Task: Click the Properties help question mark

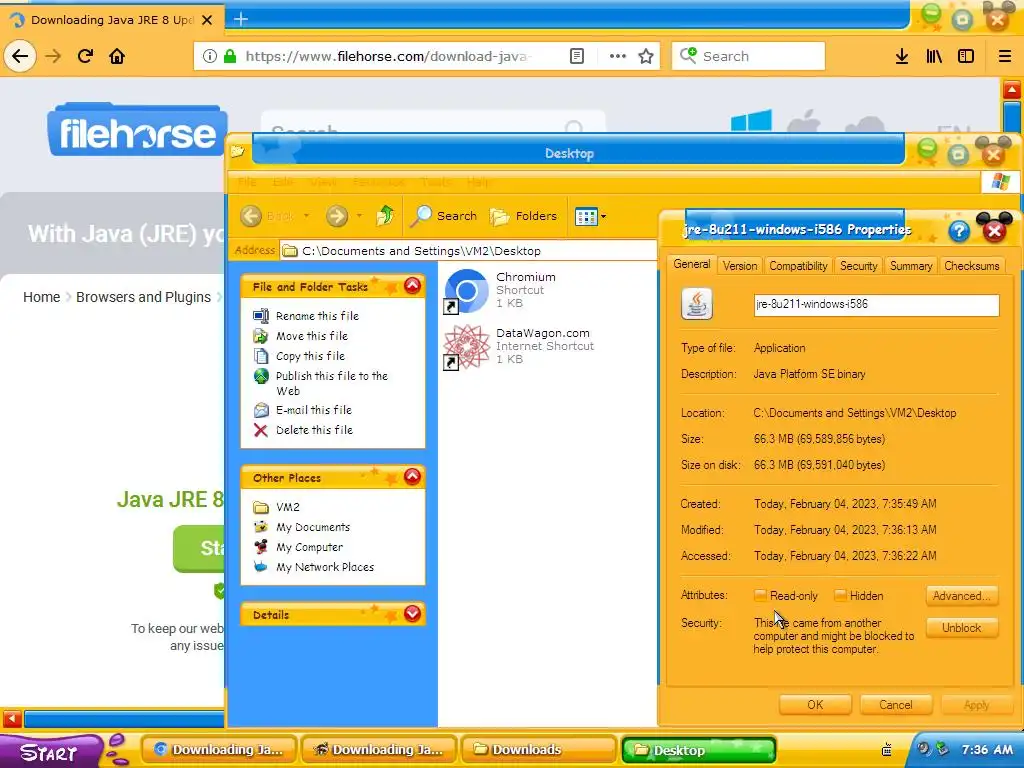Action: (959, 231)
